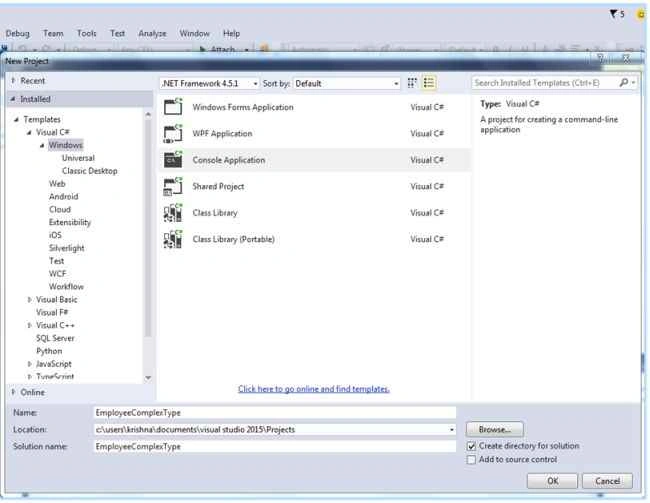Click the feedback smiley icon
The width and height of the screenshot is (650, 503).
click(642, 15)
